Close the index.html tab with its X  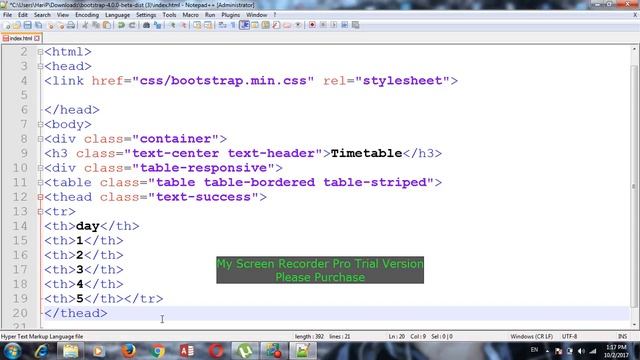[37, 38]
